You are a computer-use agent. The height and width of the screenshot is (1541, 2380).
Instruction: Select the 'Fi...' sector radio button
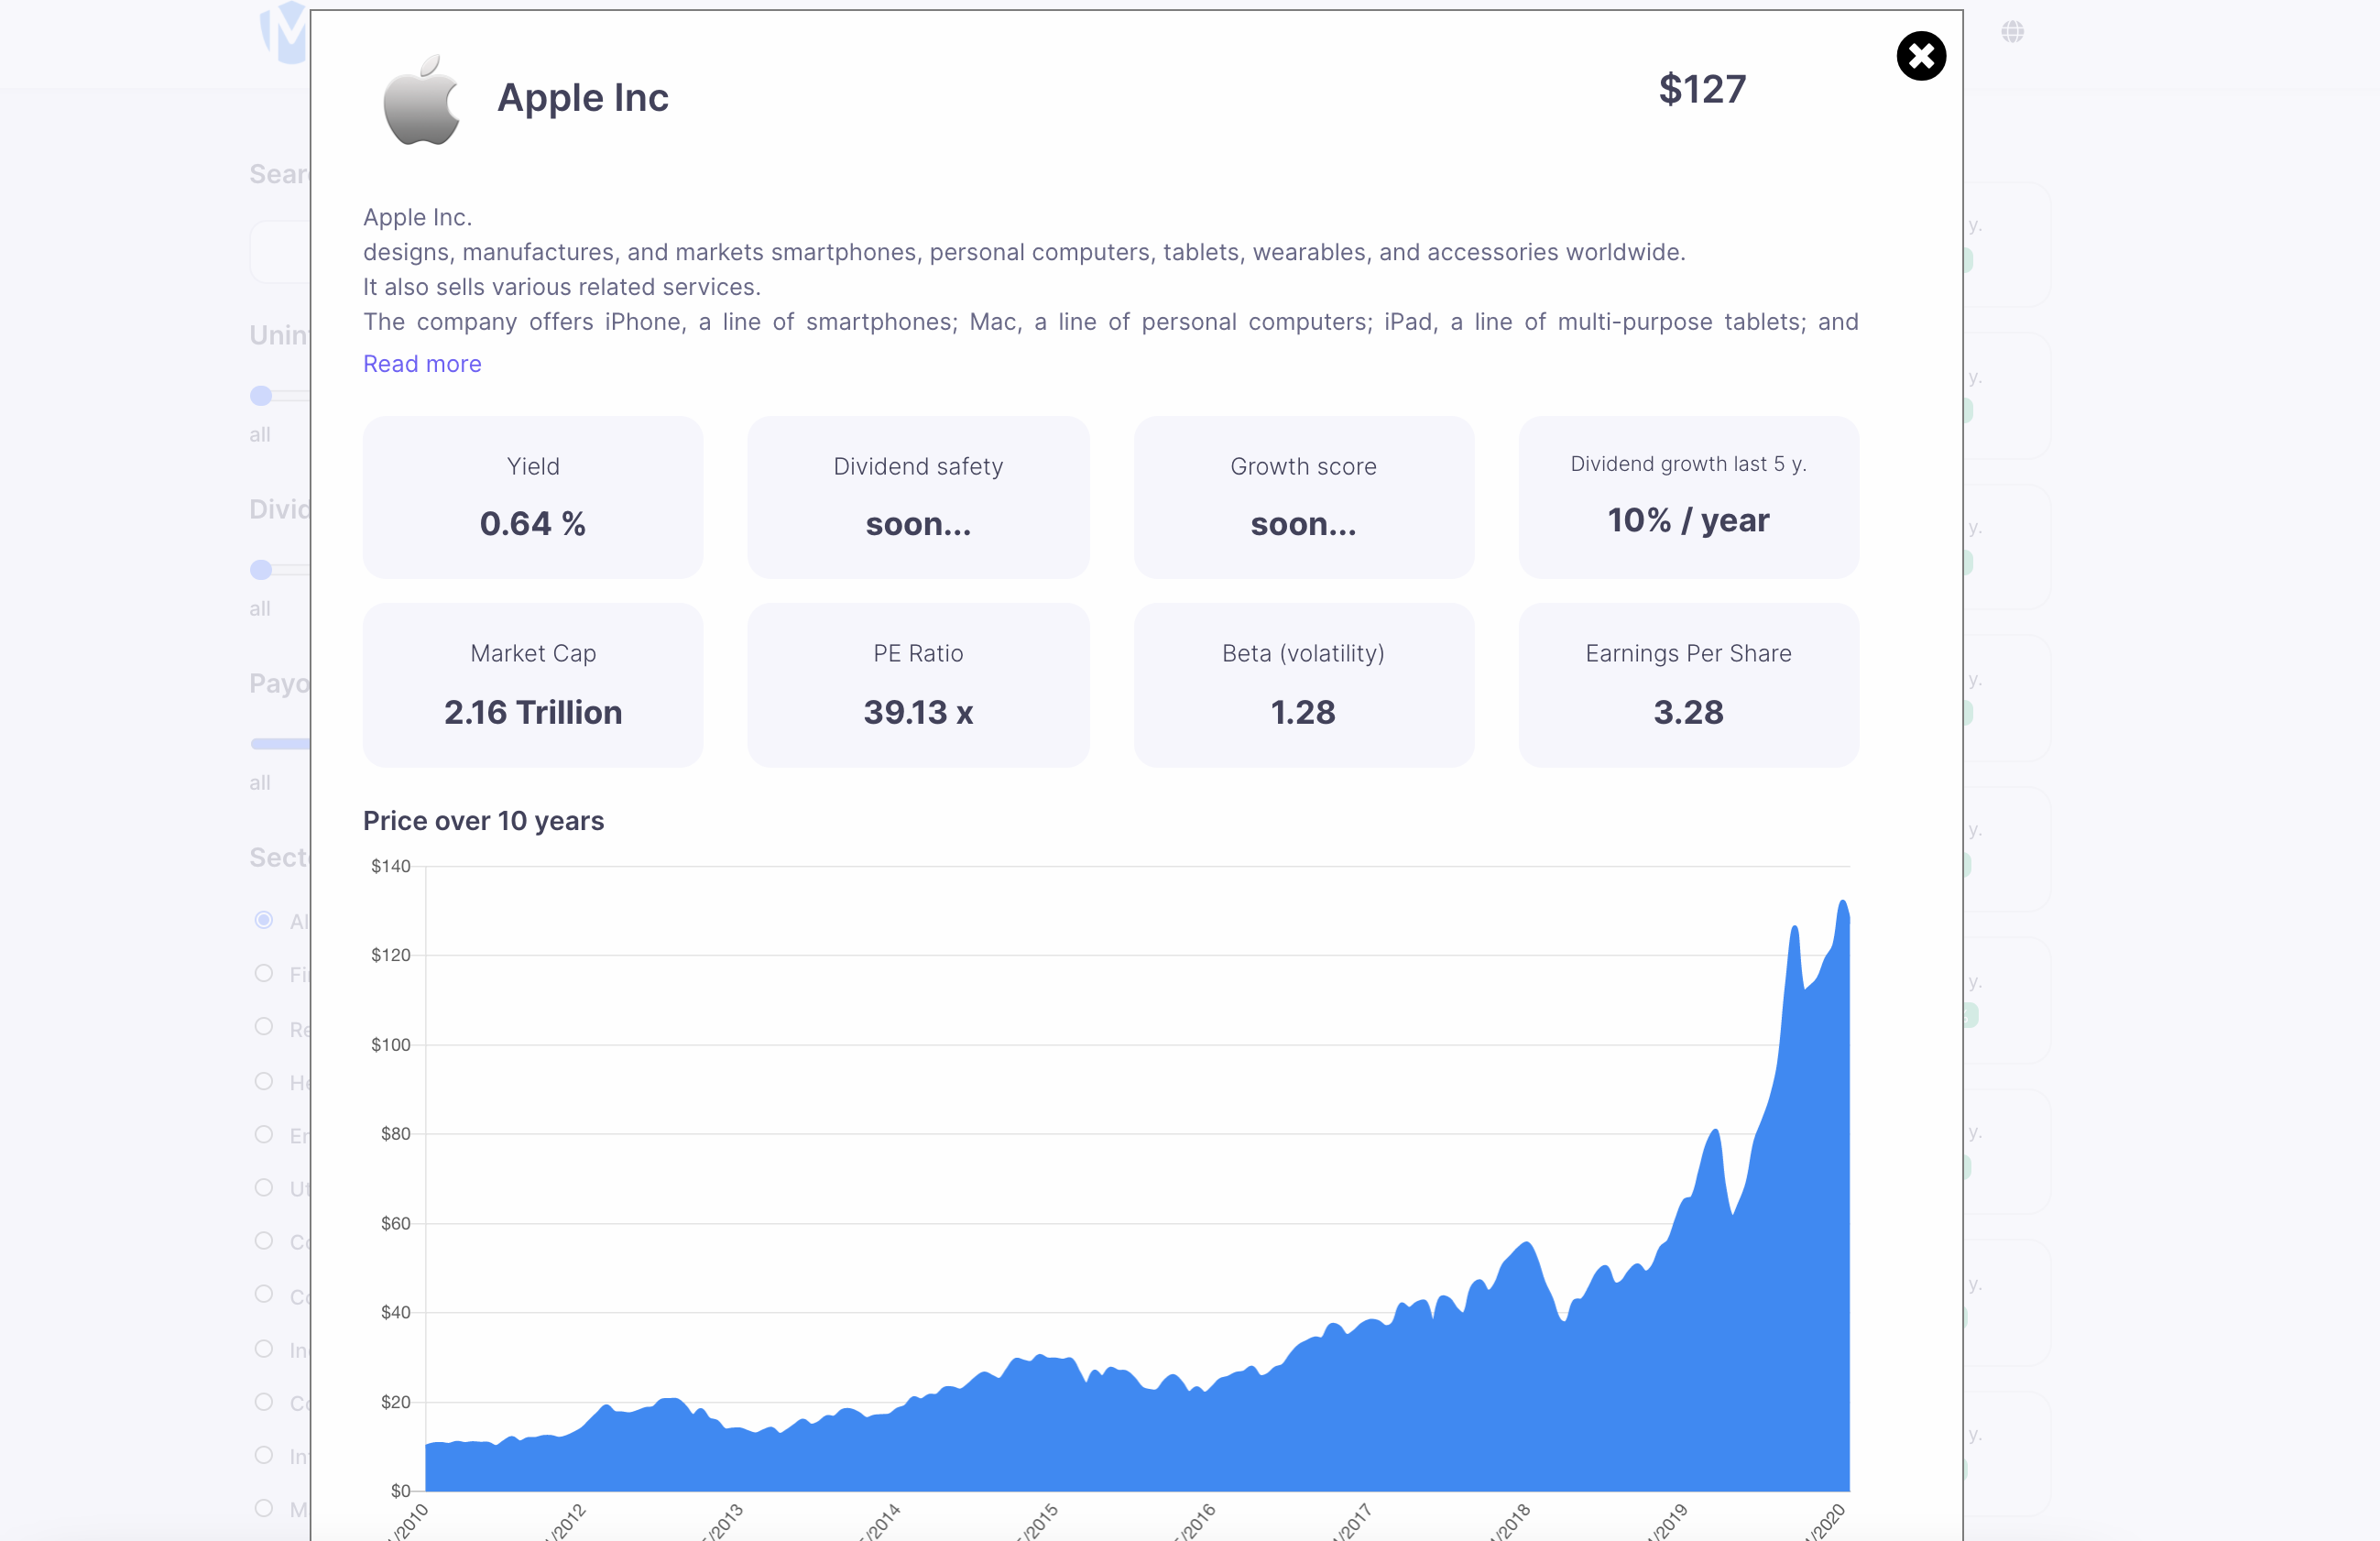[264, 973]
